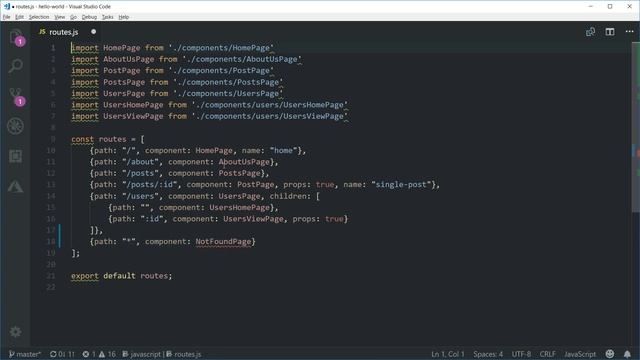Click the master branch in status bar
Image resolution: width=640 pixels, height=360 pixels.
coord(25,354)
